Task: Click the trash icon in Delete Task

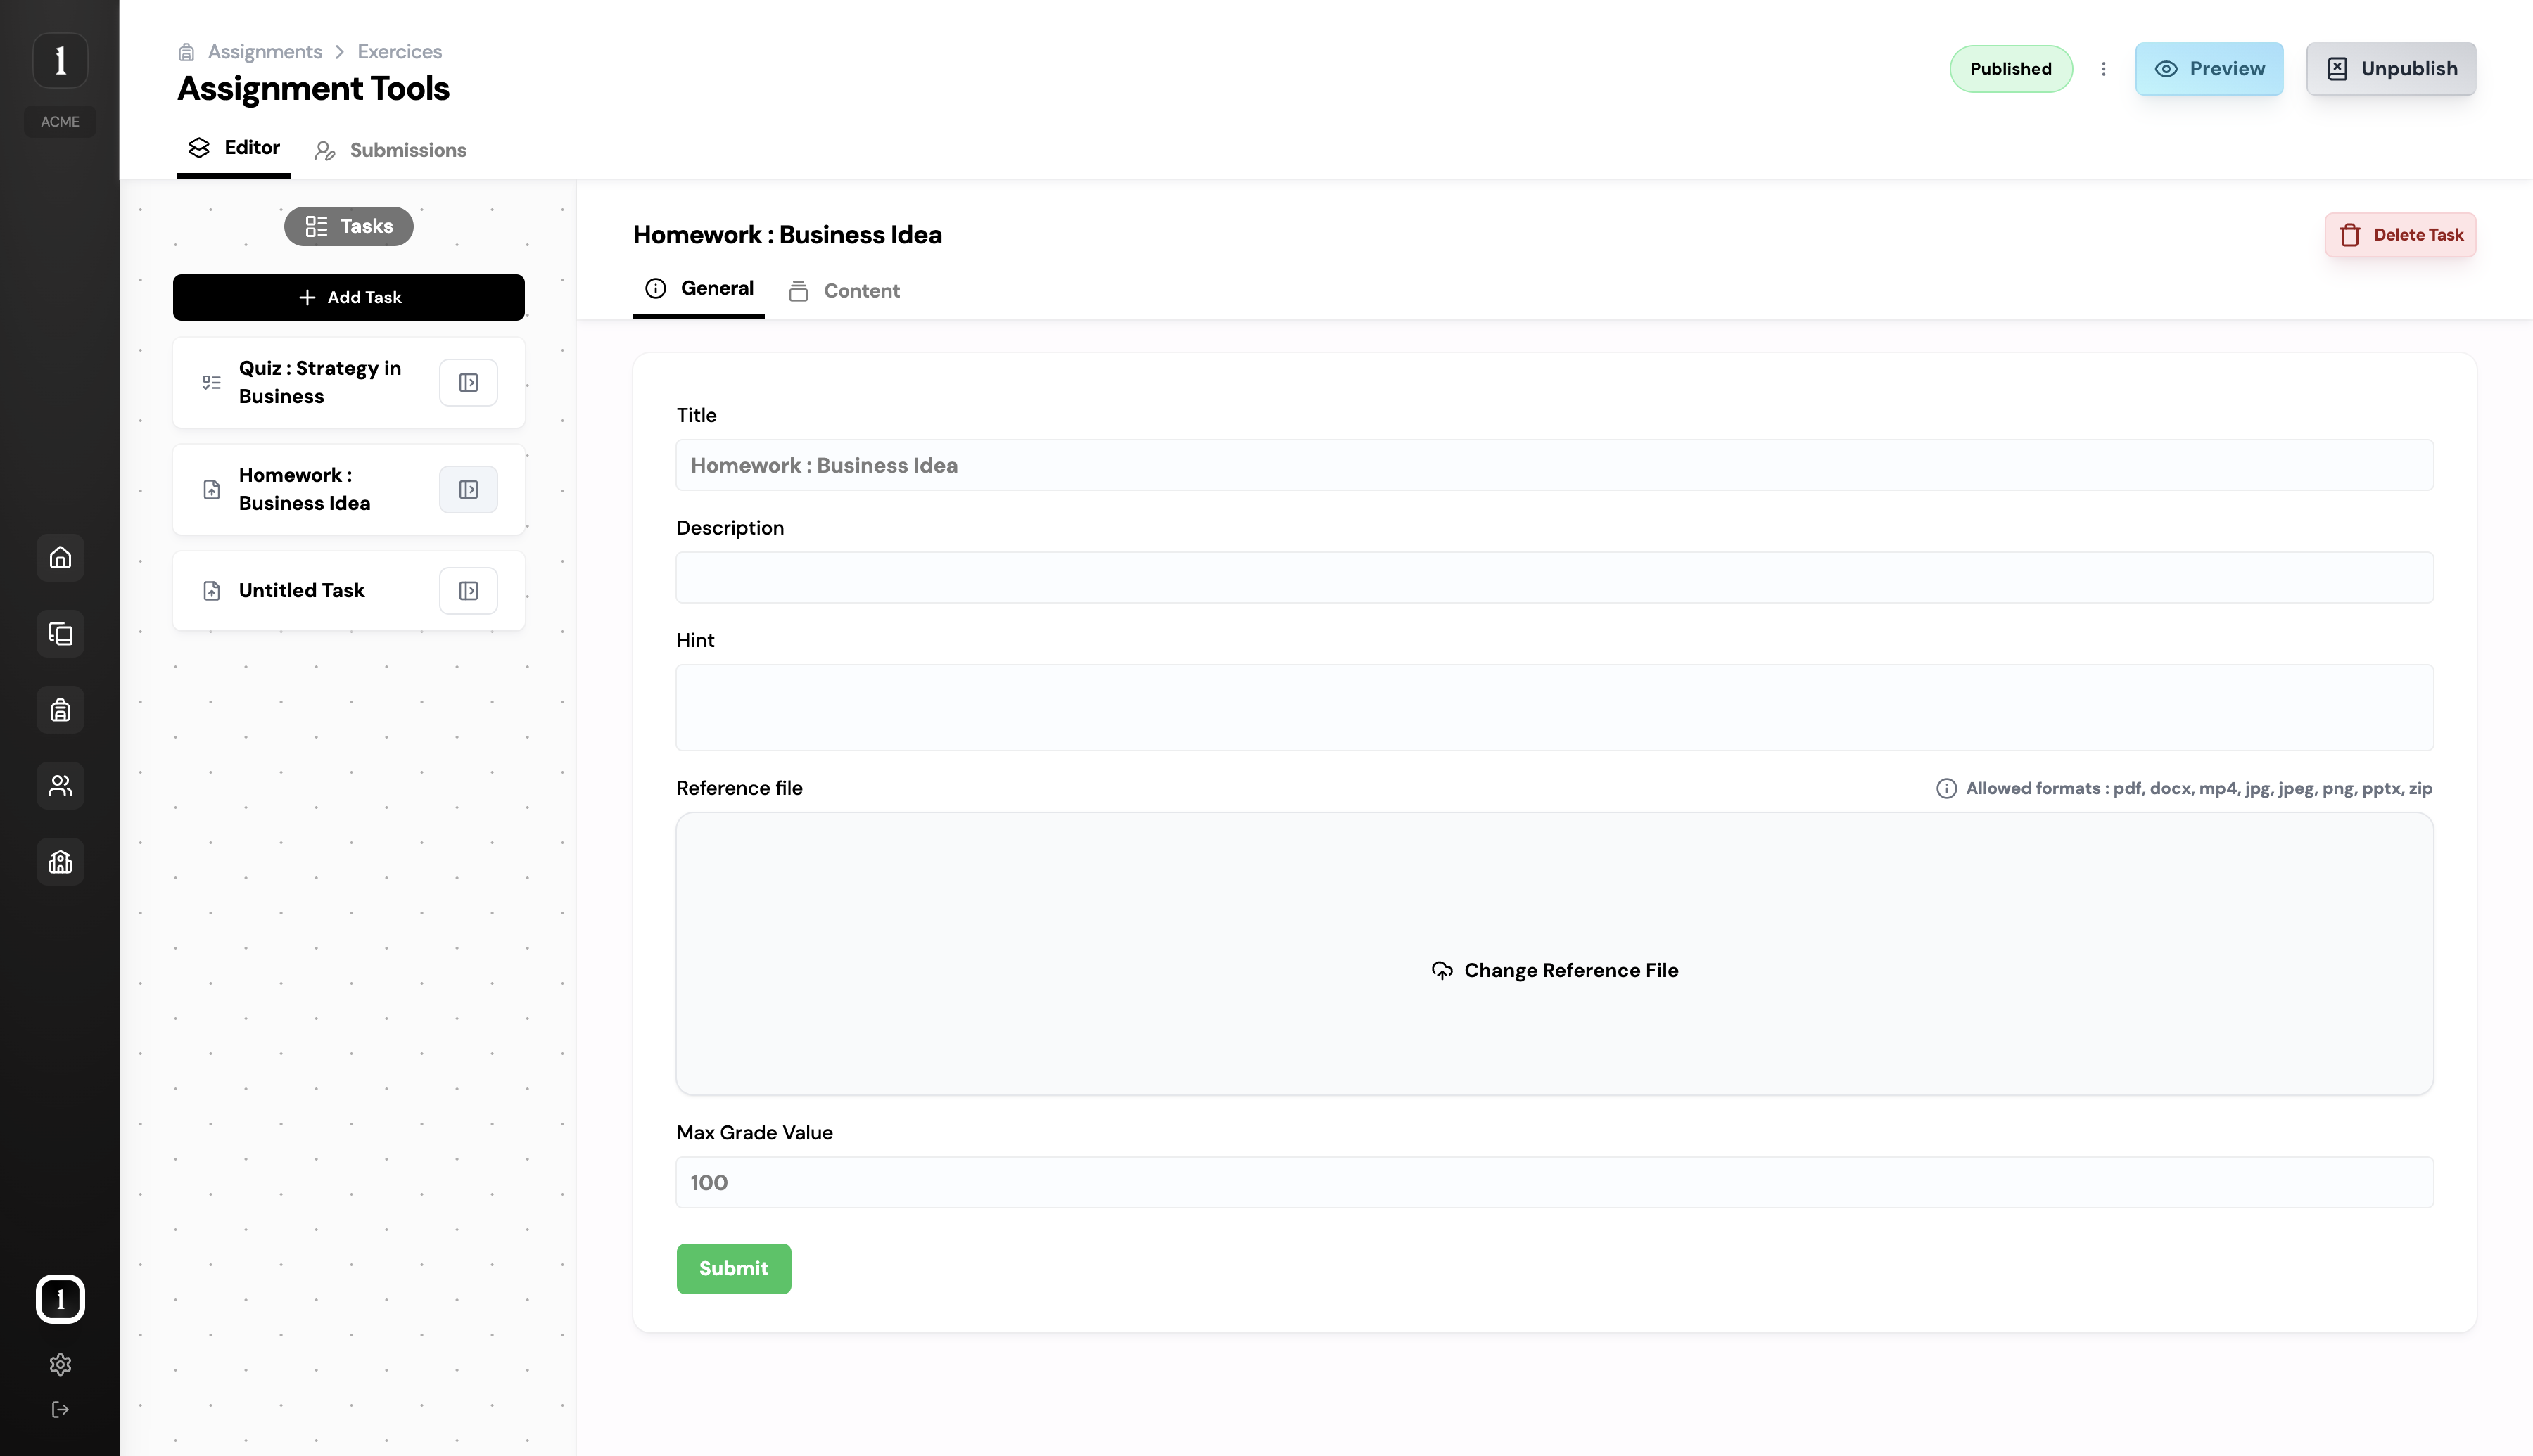Action: [x=2349, y=235]
